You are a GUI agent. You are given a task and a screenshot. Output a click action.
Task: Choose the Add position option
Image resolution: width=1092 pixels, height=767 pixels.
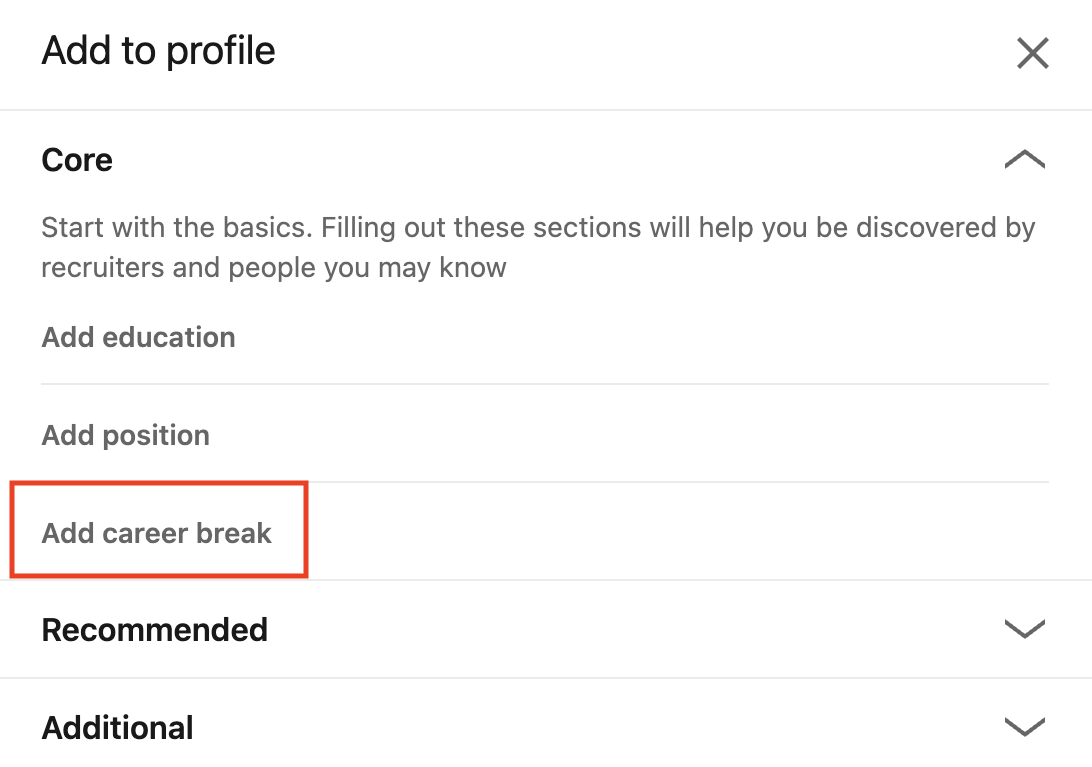coord(126,435)
